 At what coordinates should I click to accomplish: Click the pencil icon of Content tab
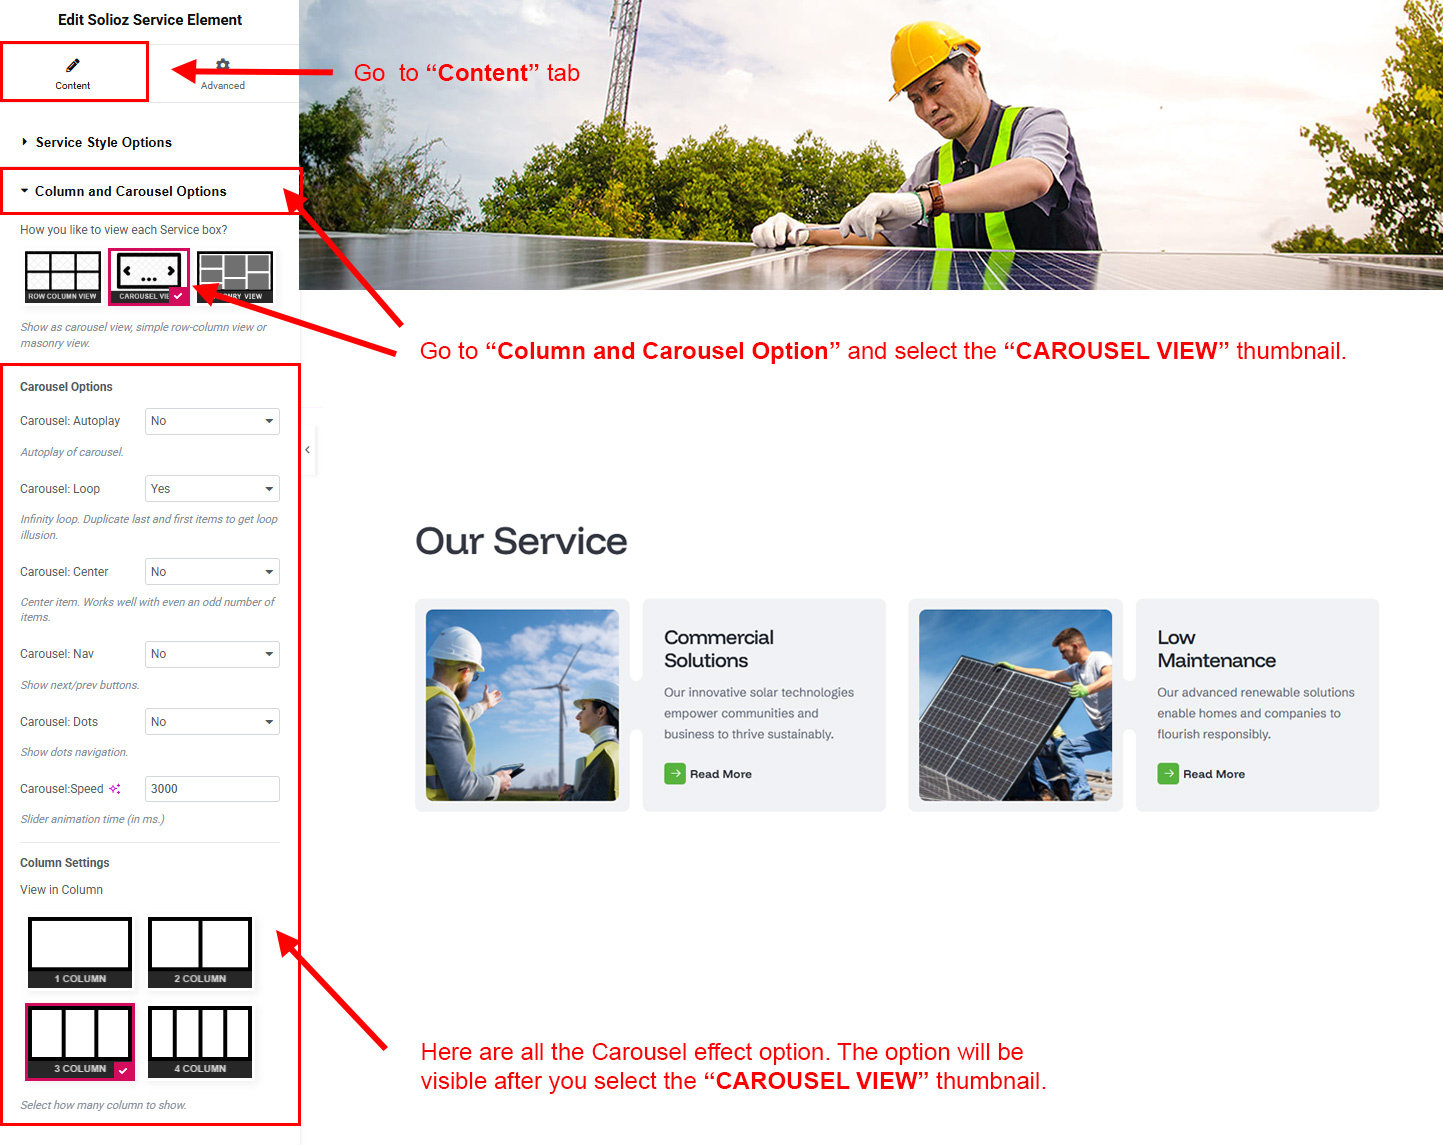(73, 66)
